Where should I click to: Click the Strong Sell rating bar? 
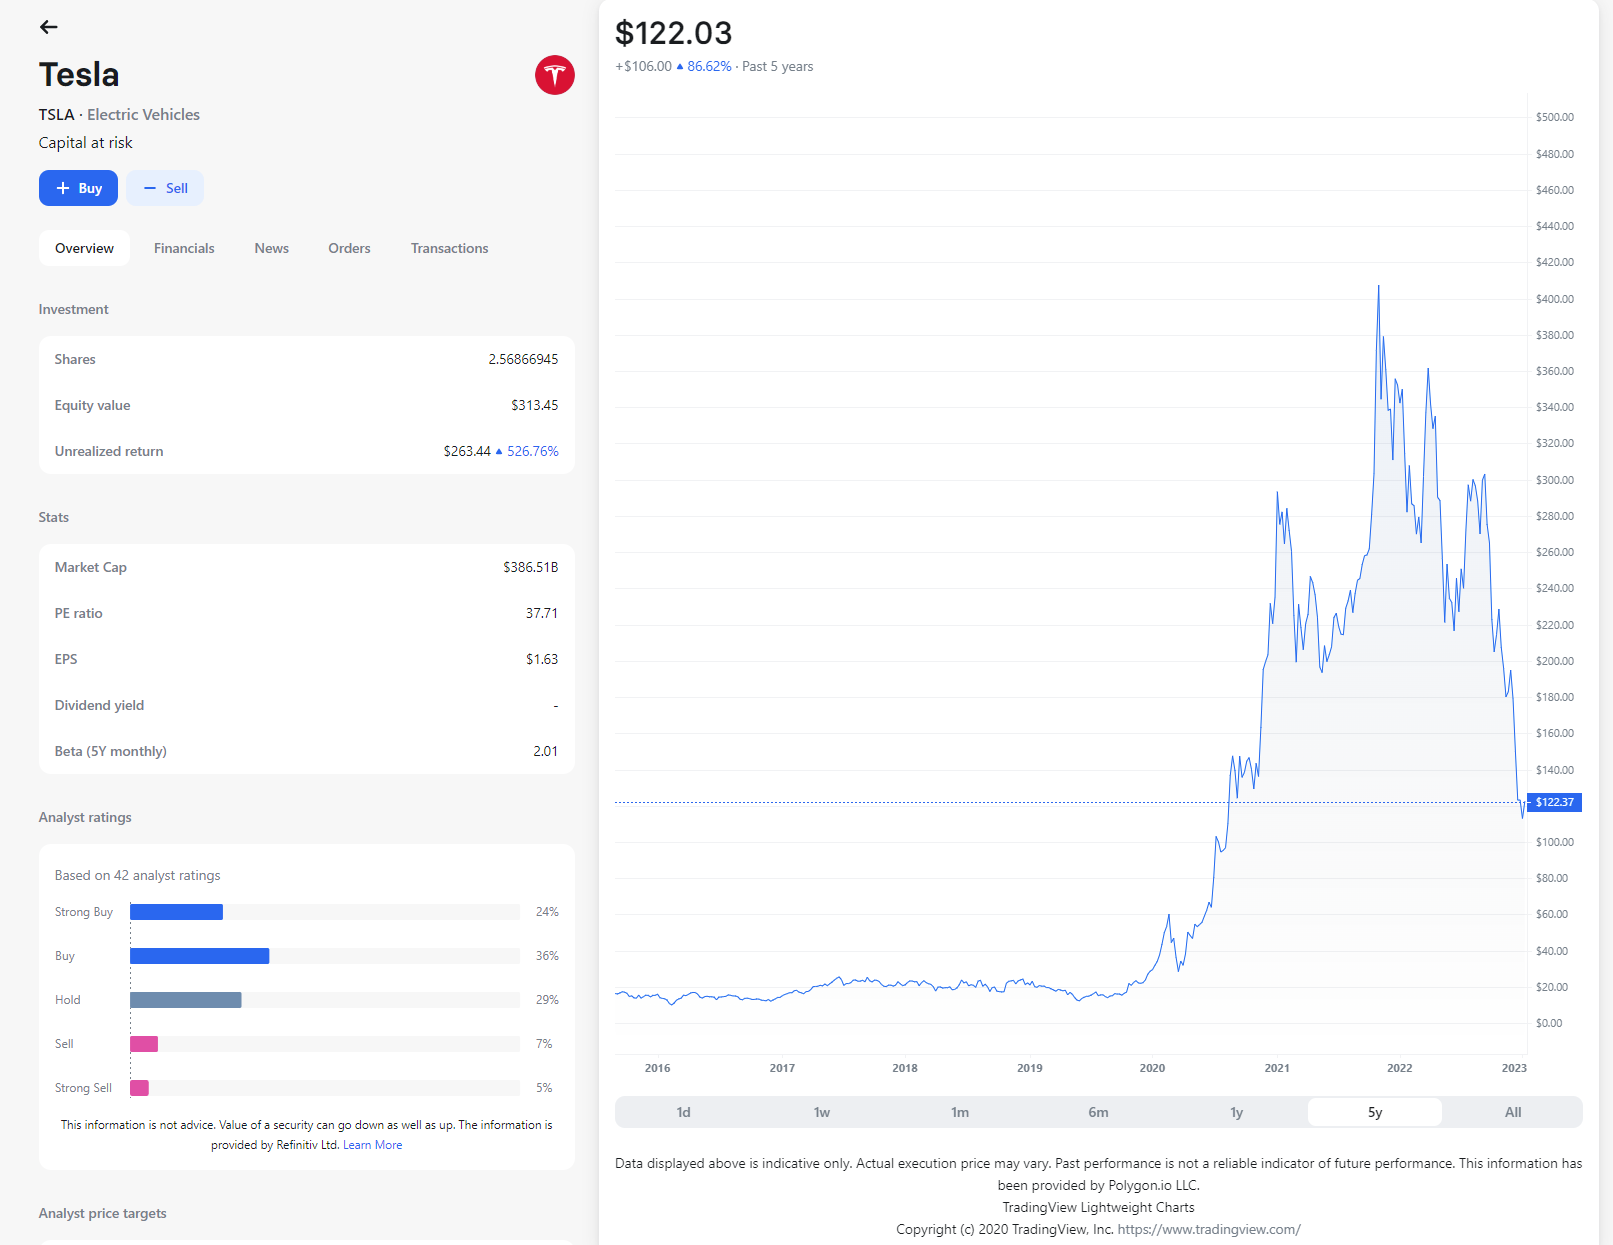pos(139,1088)
